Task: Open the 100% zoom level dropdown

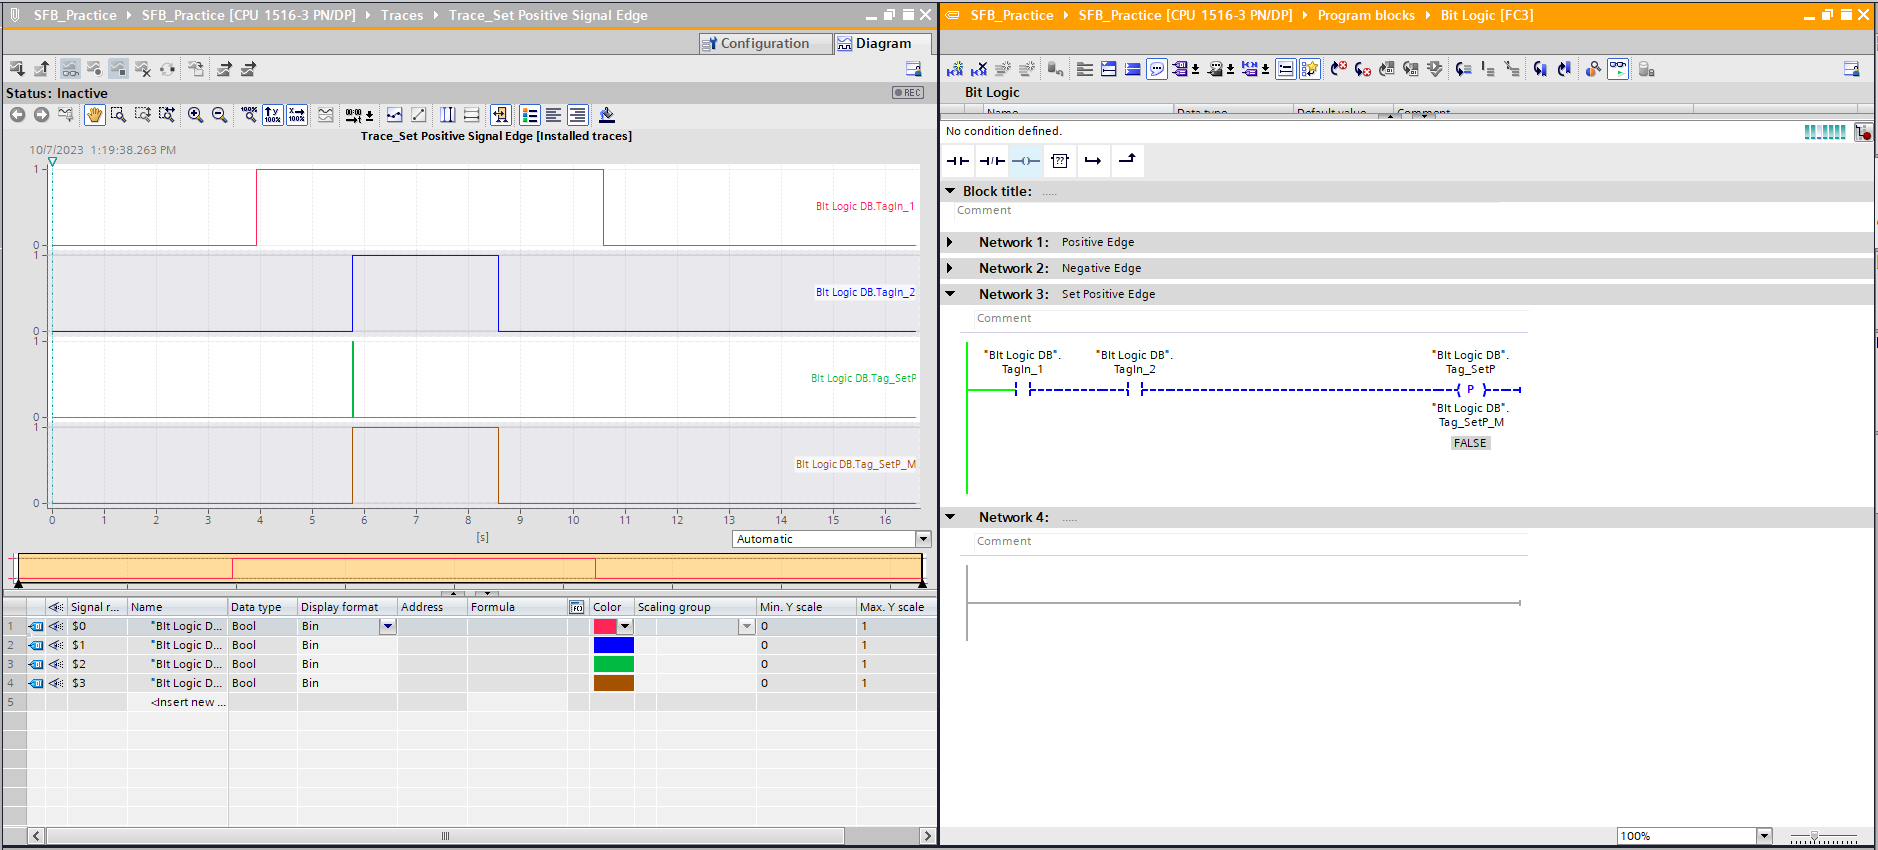Action: [x=1764, y=836]
